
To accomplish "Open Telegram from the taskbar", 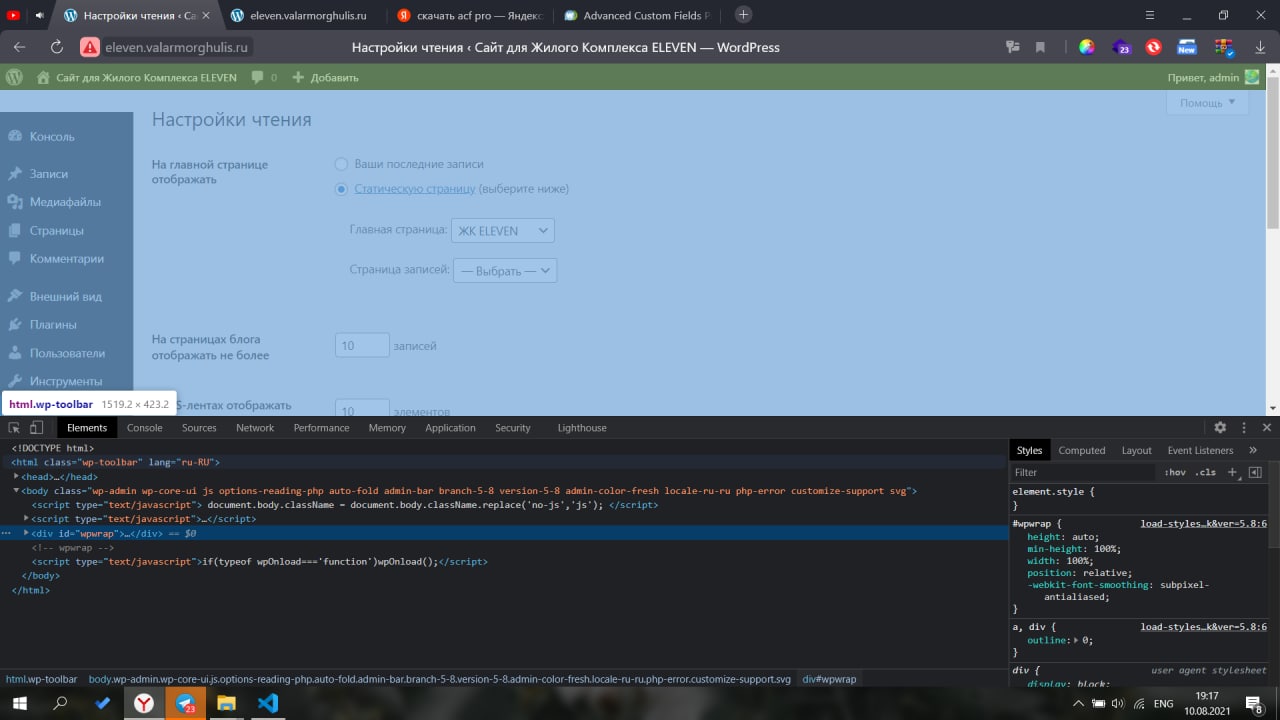I will 186,703.
